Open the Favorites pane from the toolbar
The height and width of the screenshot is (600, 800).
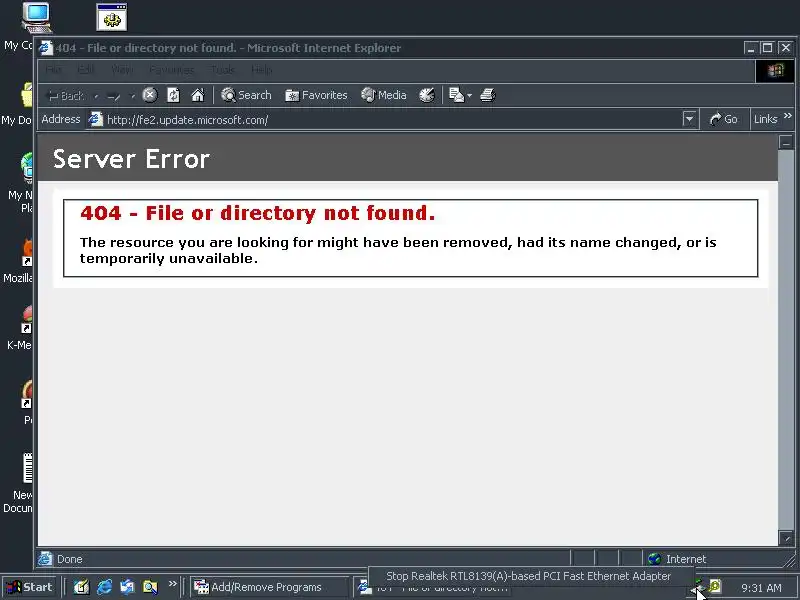pyautogui.click(x=316, y=95)
